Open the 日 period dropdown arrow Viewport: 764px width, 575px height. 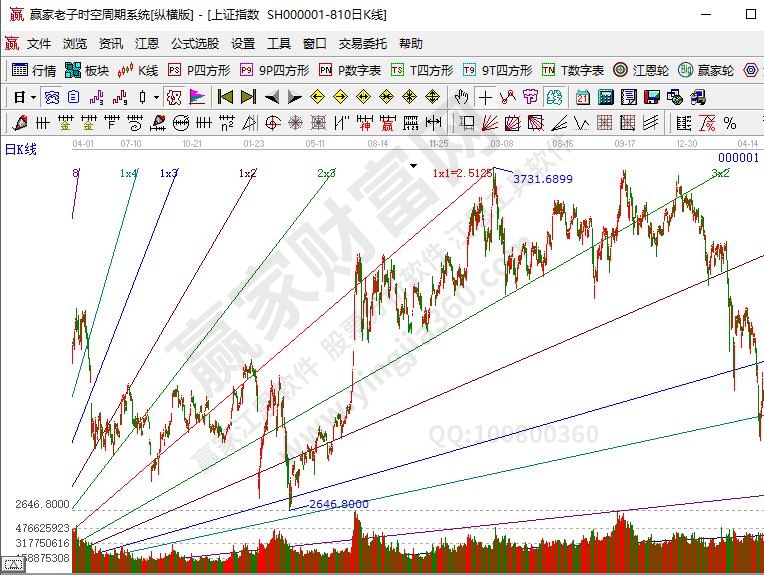33,97
